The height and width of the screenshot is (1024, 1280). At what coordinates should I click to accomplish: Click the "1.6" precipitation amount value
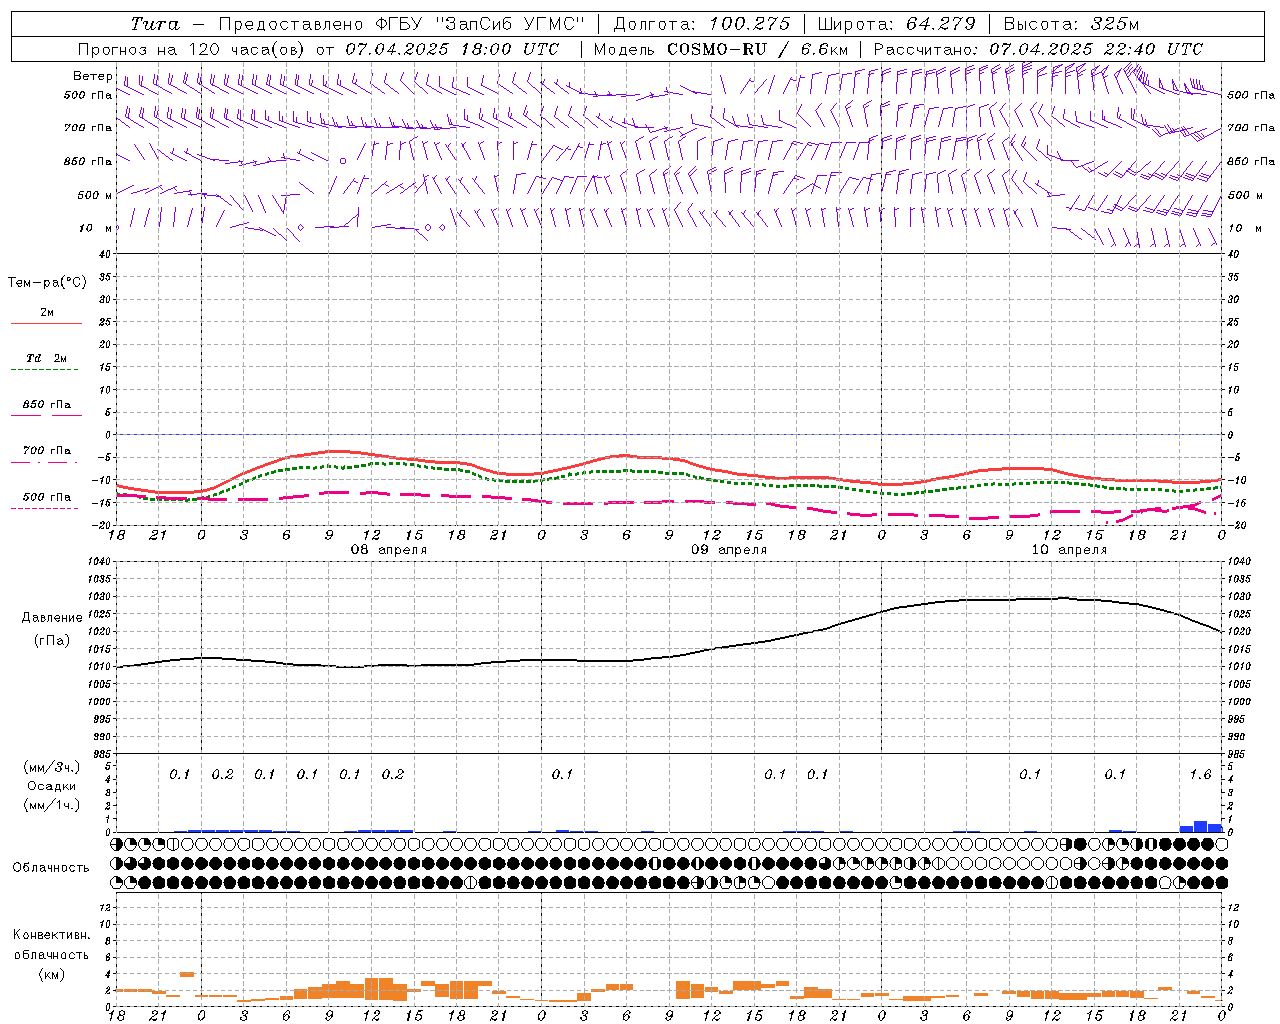click(1200, 774)
